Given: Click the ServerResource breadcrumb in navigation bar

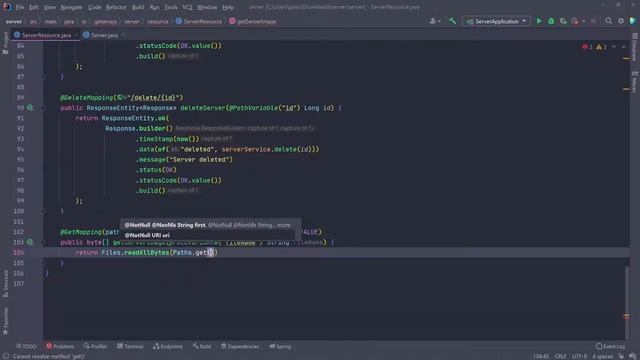Looking at the screenshot, I should (x=199, y=21).
